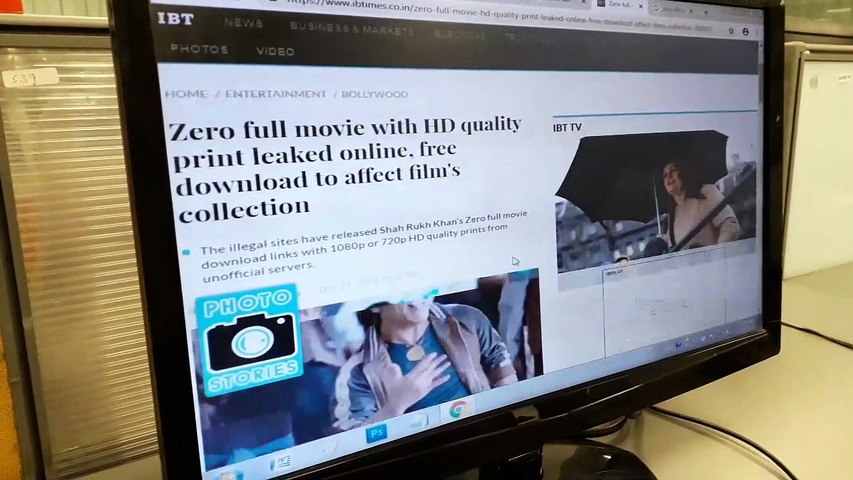The width and height of the screenshot is (853, 480).
Task: Click the HOME breadcrumb link
Action: [x=186, y=94]
